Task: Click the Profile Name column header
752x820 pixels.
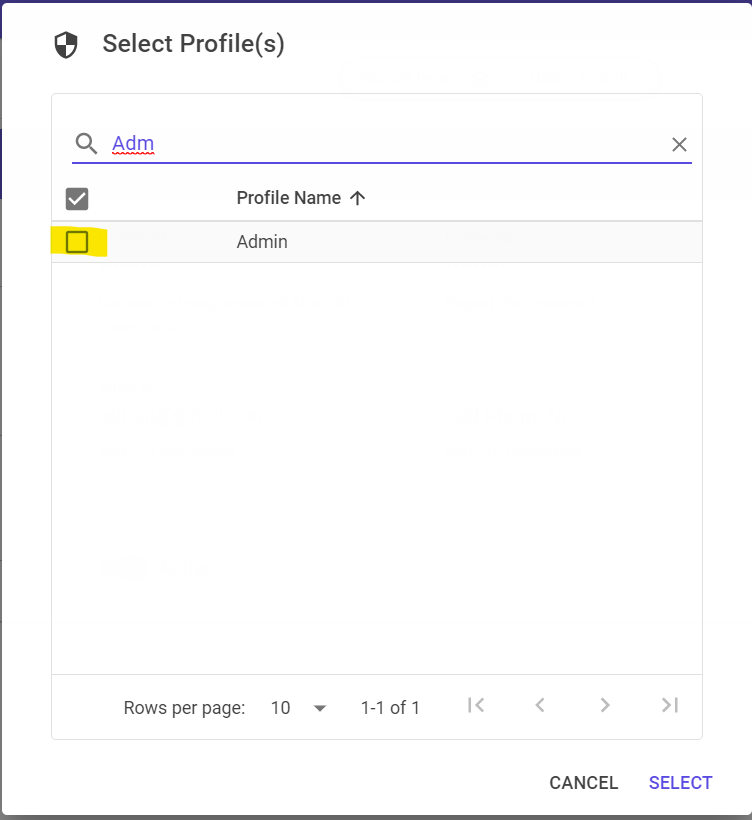Action: (x=287, y=197)
